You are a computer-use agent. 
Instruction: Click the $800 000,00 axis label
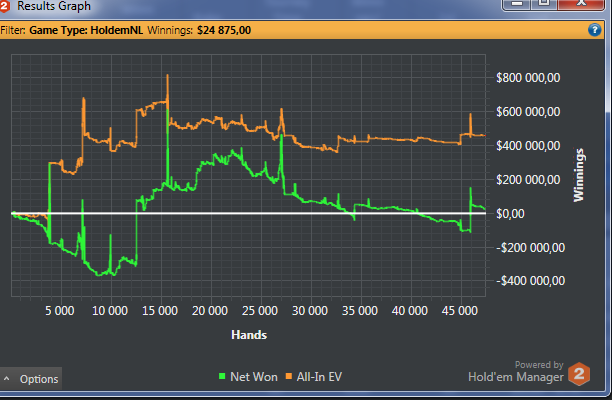pos(528,78)
